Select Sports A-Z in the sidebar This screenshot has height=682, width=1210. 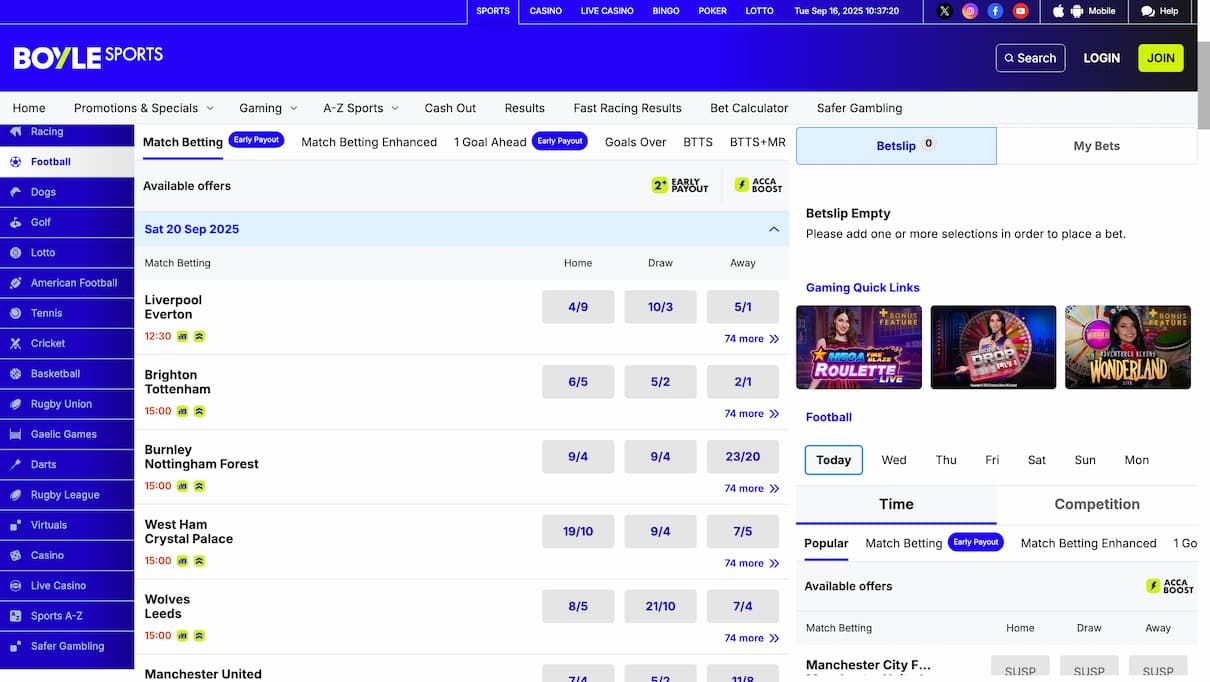pos(67,616)
